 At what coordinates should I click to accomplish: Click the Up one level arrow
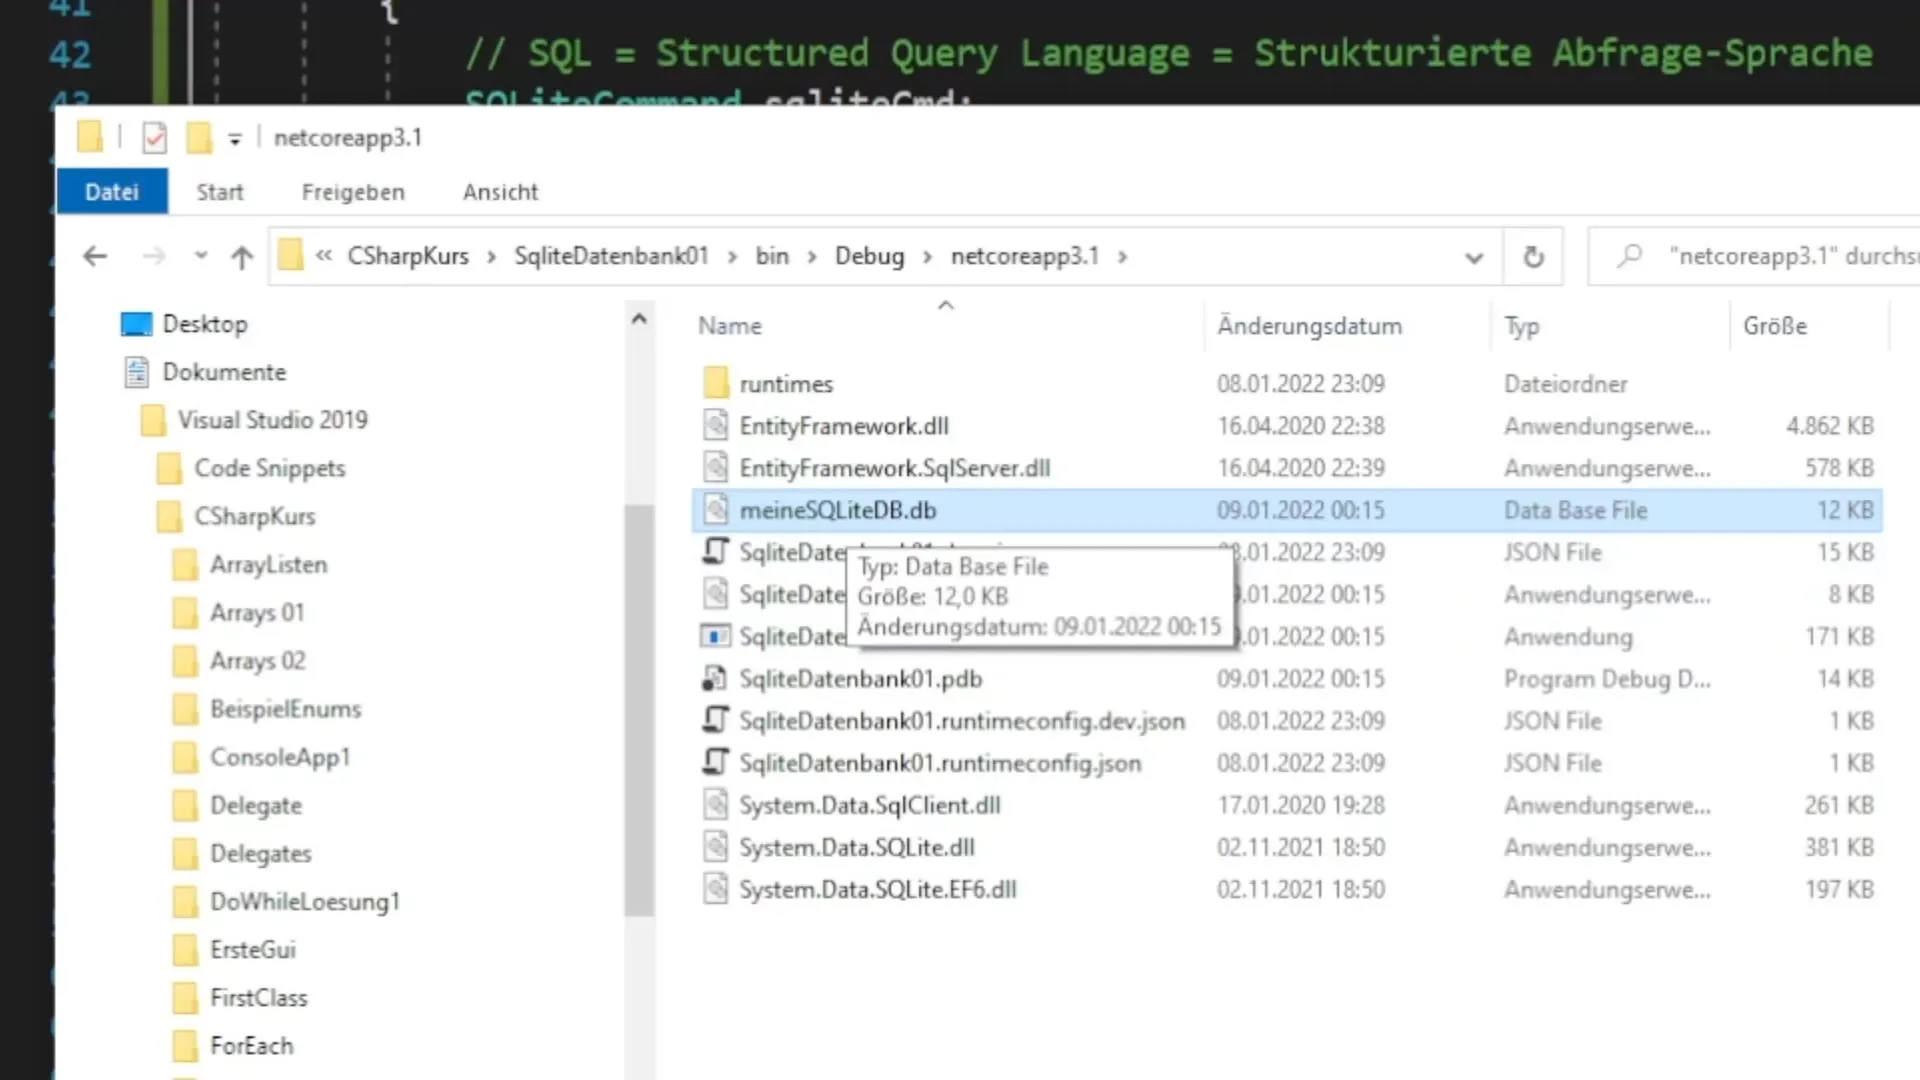[241, 257]
